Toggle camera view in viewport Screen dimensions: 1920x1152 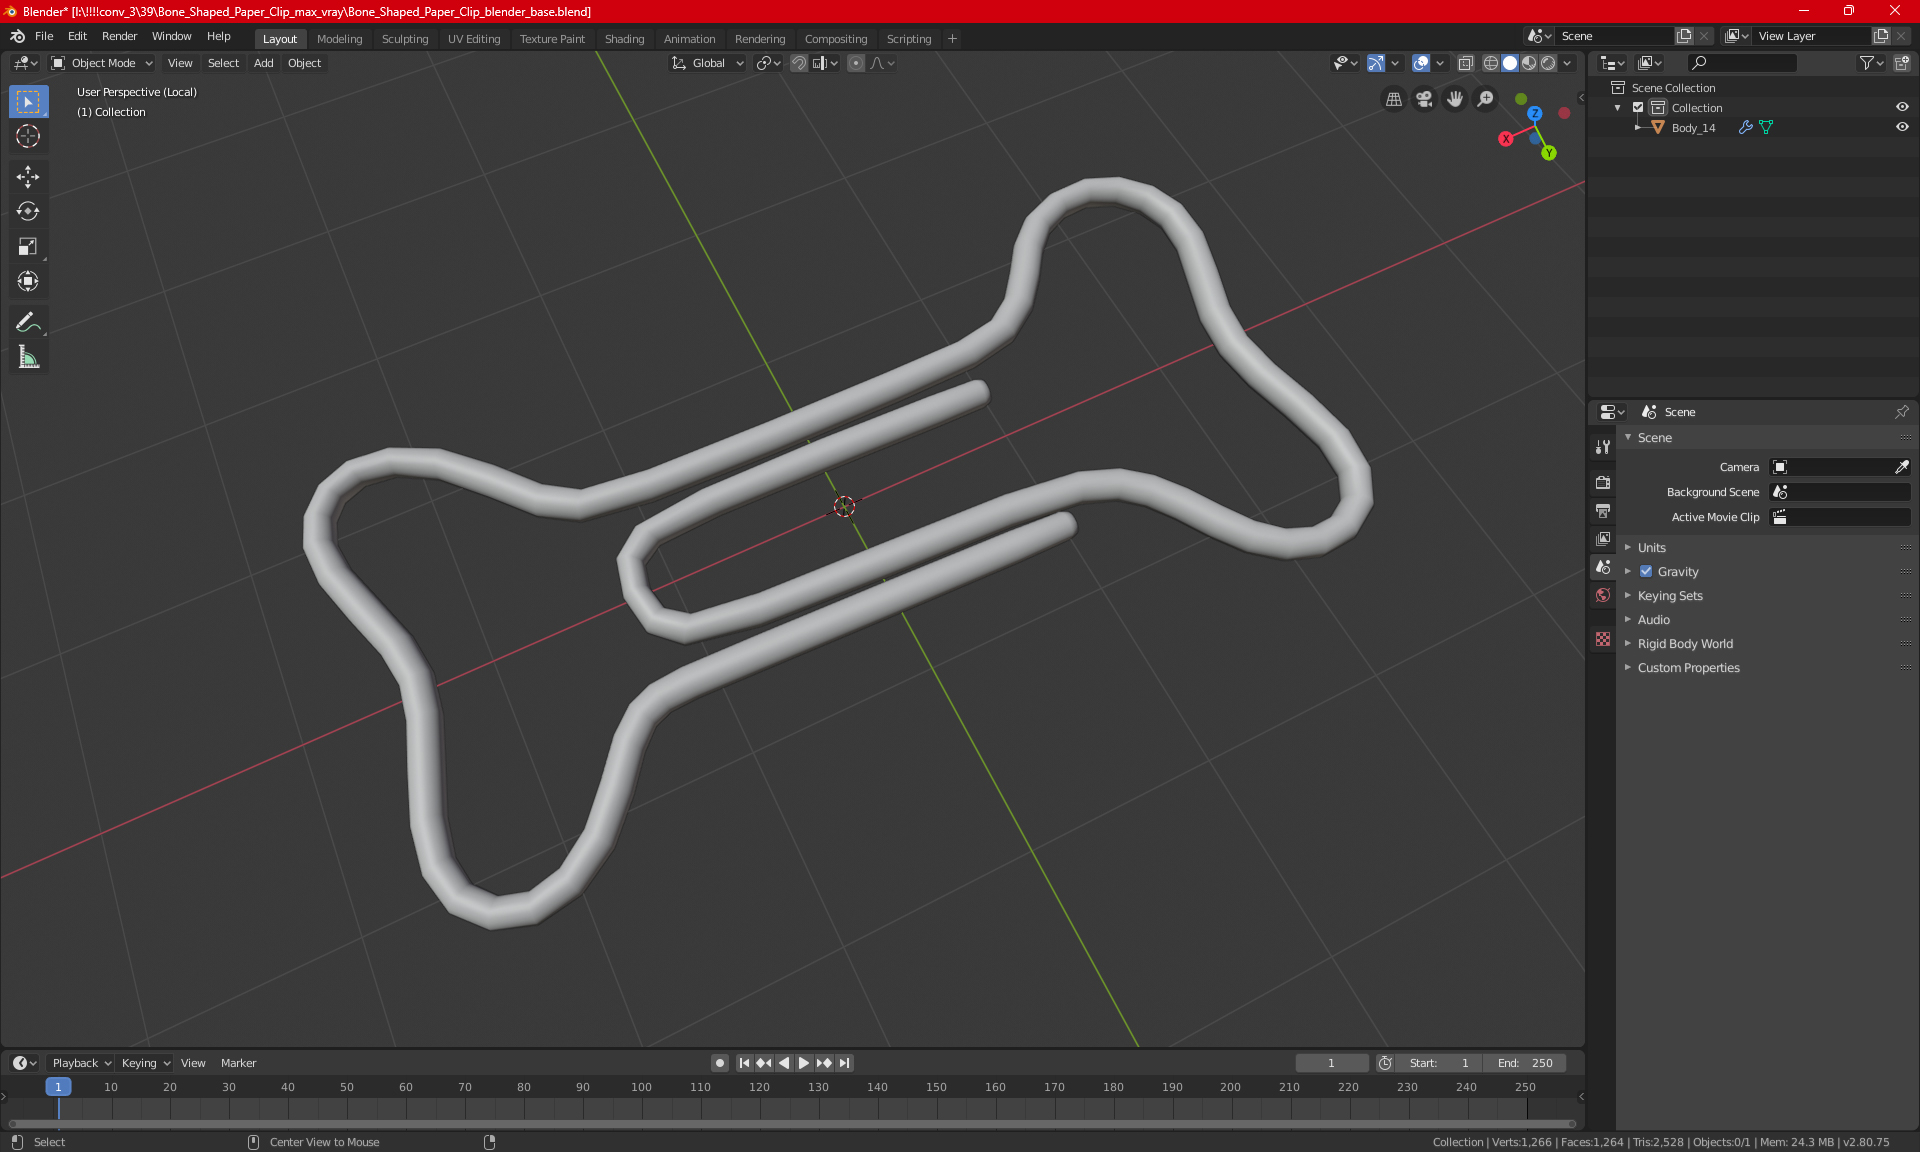pyautogui.click(x=1424, y=99)
